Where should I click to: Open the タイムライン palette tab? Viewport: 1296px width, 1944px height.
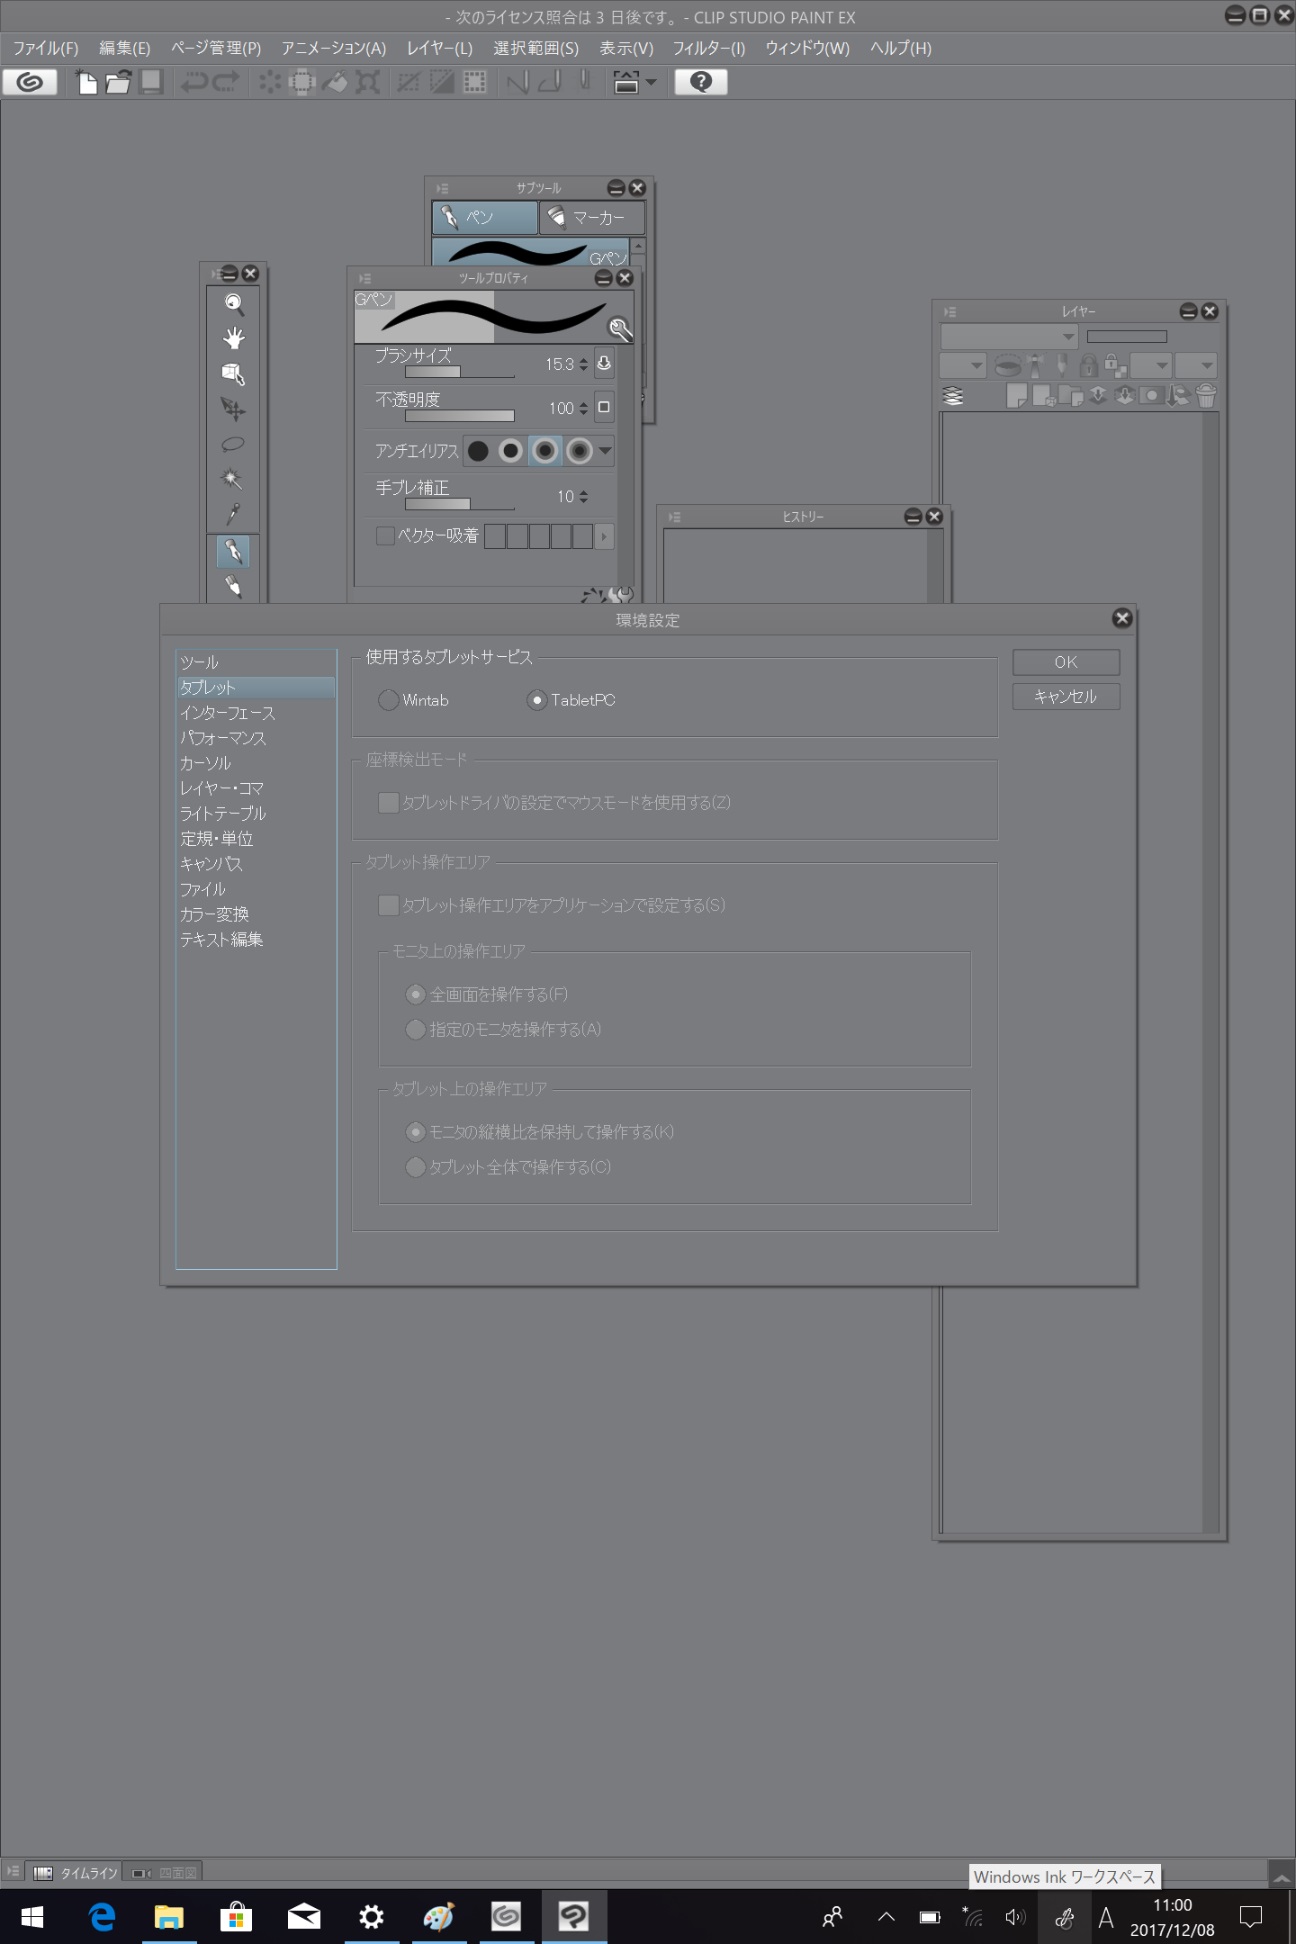76,1873
